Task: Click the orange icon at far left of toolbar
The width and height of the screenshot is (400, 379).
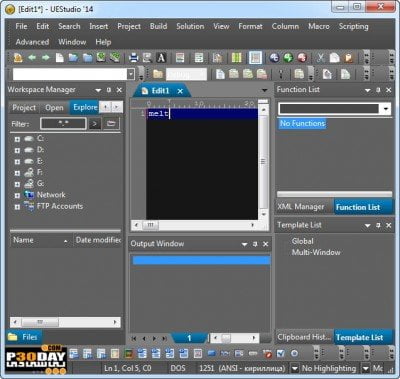Action: [18, 58]
